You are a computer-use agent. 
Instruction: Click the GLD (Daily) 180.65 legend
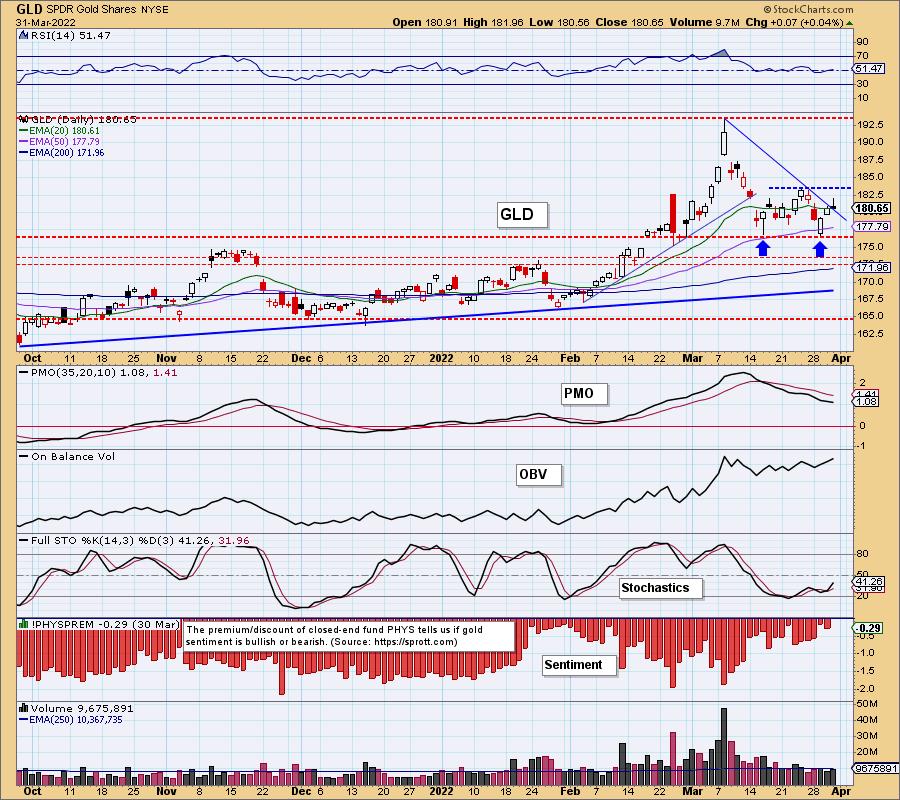[83, 119]
